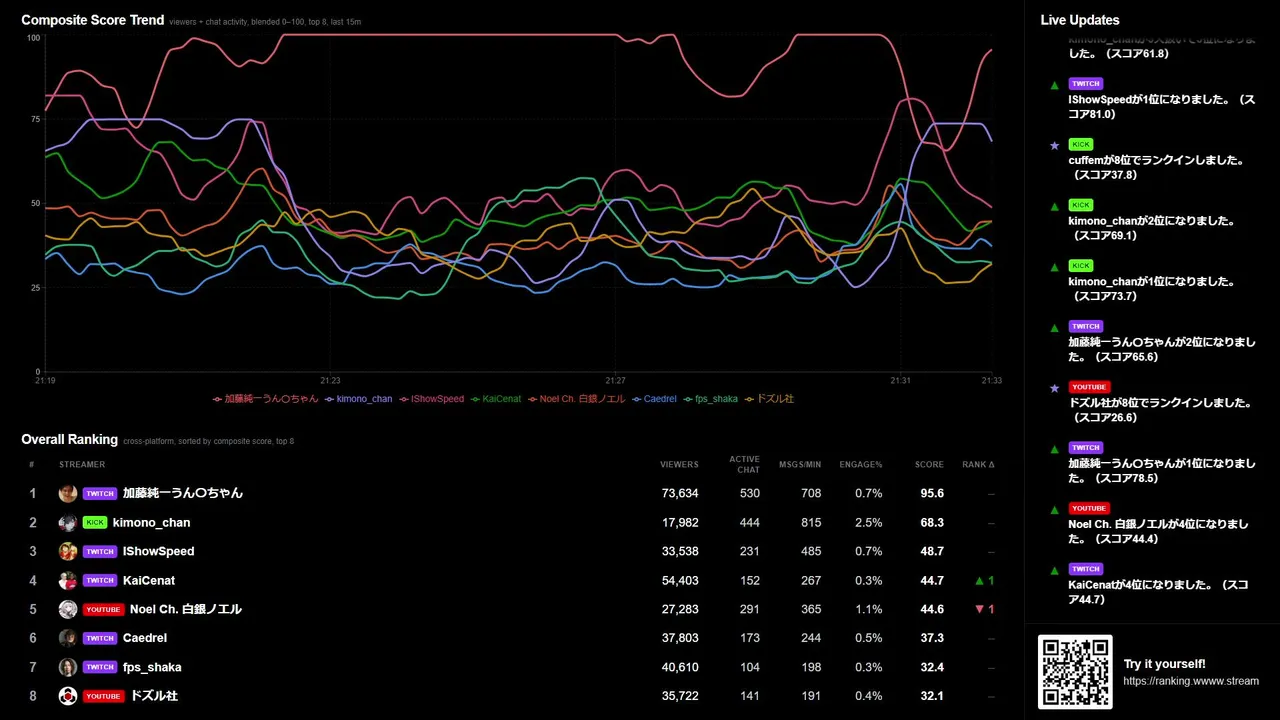1280x720 pixels.
Task: Click the VIEWERS column header
Action: [x=679, y=465]
